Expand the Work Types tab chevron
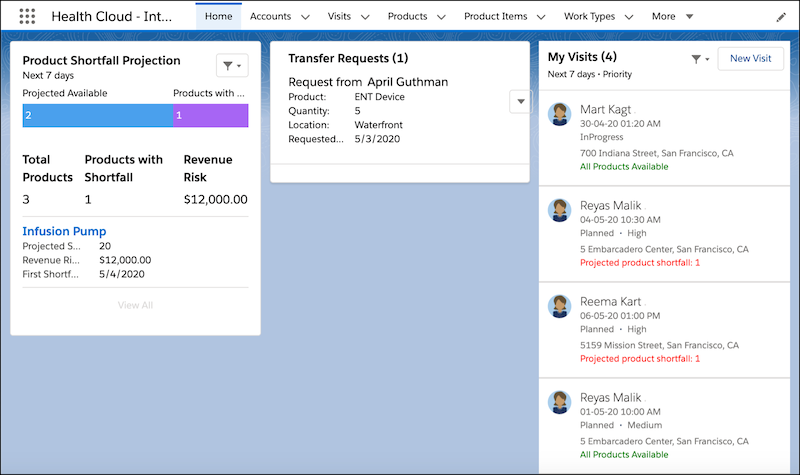The width and height of the screenshot is (800, 475). 629,17
